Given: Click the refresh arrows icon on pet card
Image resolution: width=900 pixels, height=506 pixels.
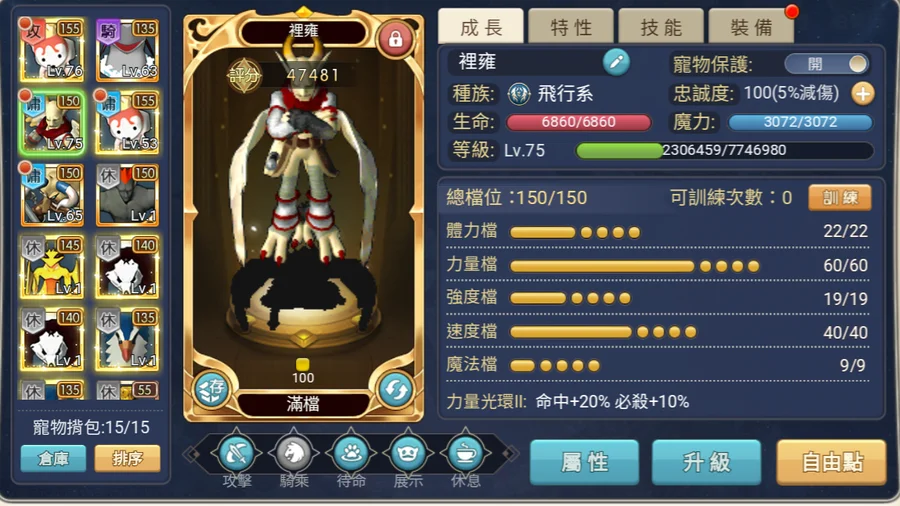Looking at the screenshot, I should pyautogui.click(x=396, y=390).
